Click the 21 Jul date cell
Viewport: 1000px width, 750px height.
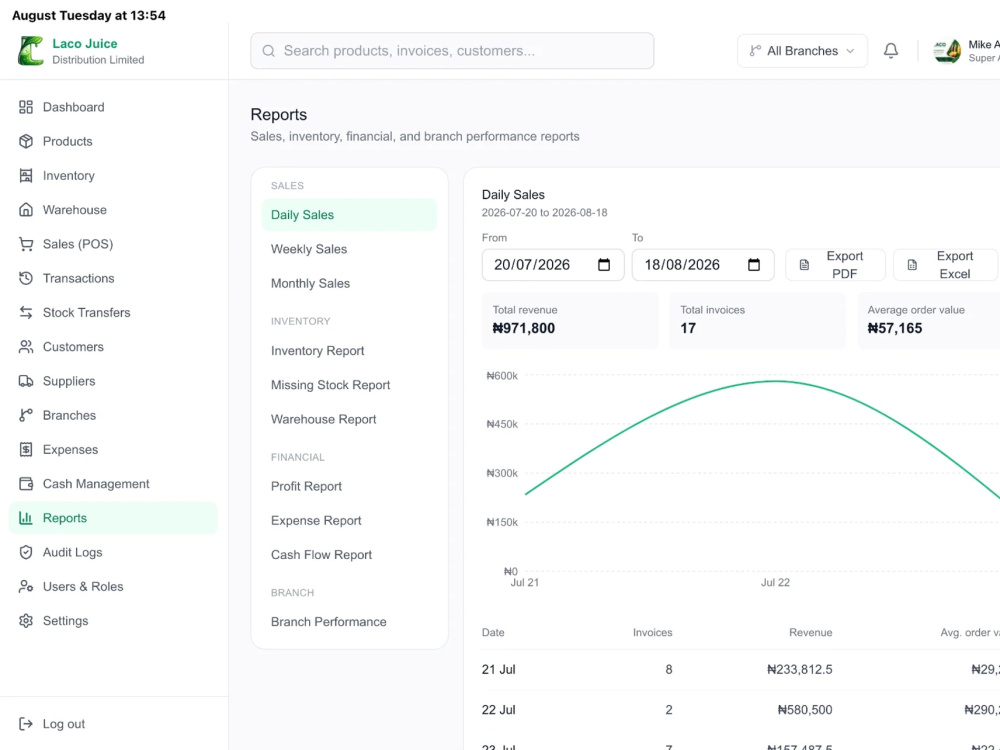[x=499, y=670]
